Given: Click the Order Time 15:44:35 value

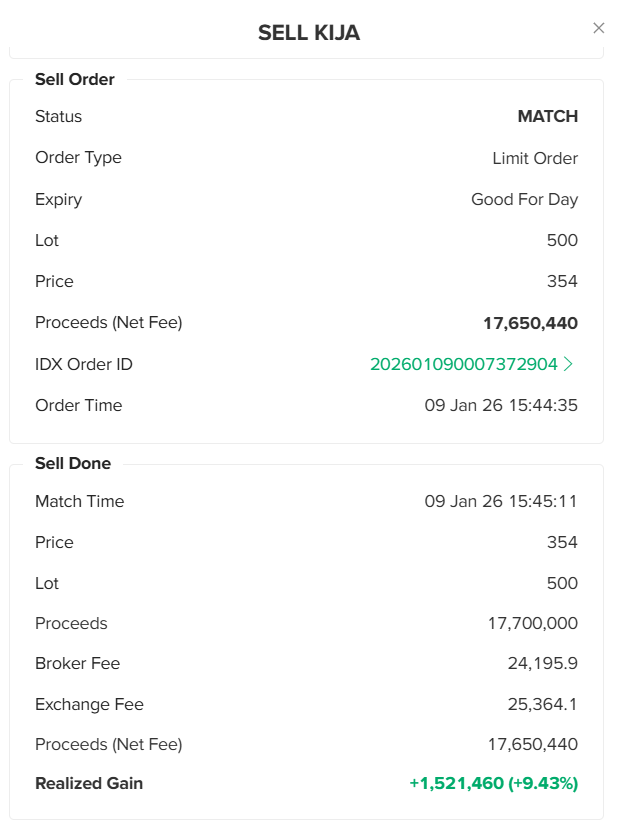Looking at the screenshot, I should pos(501,405).
